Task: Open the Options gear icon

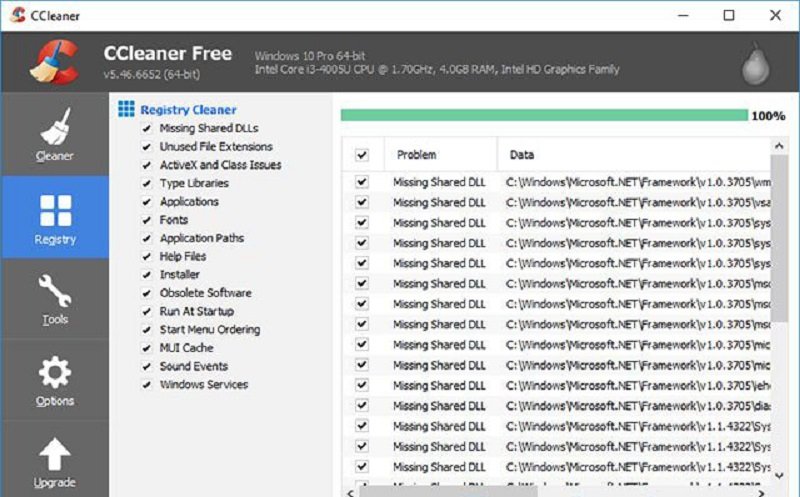Action: (x=55, y=372)
